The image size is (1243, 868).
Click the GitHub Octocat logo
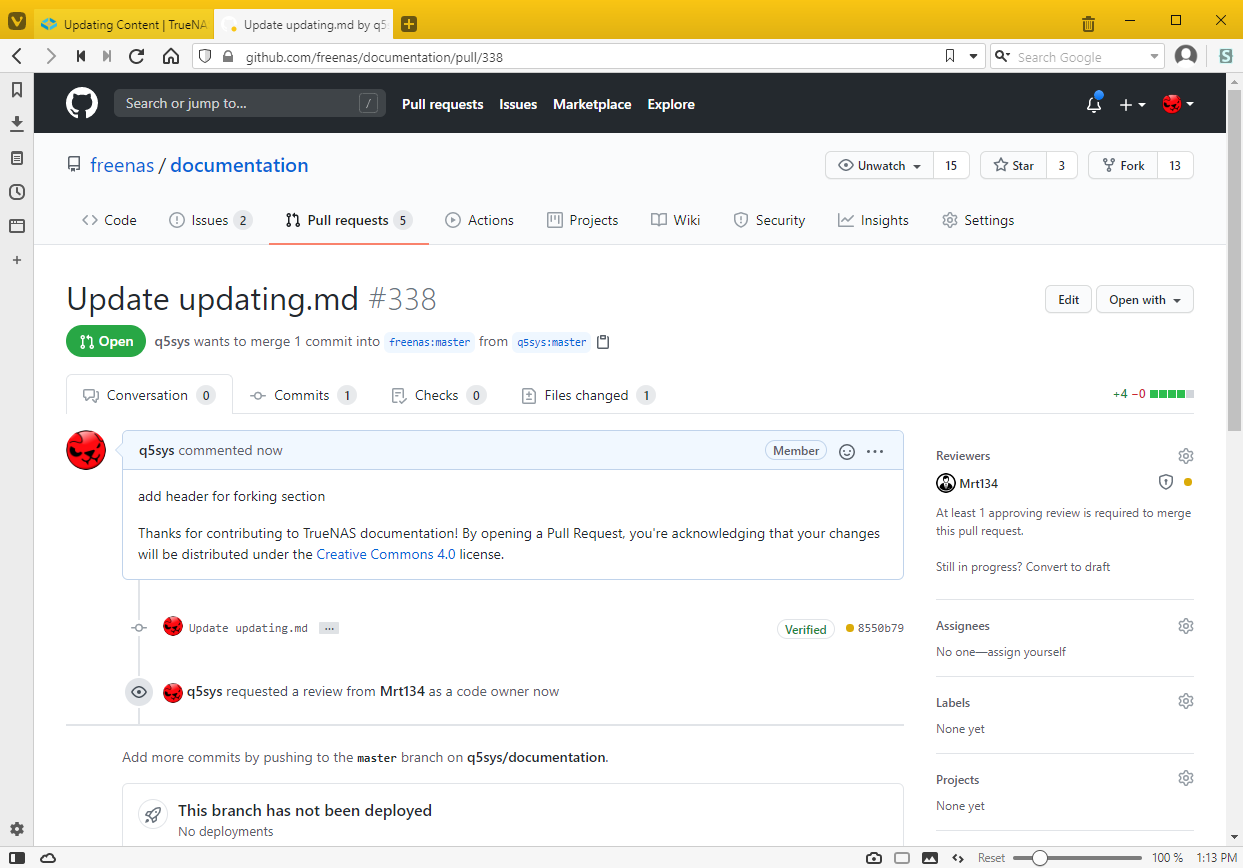click(82, 103)
